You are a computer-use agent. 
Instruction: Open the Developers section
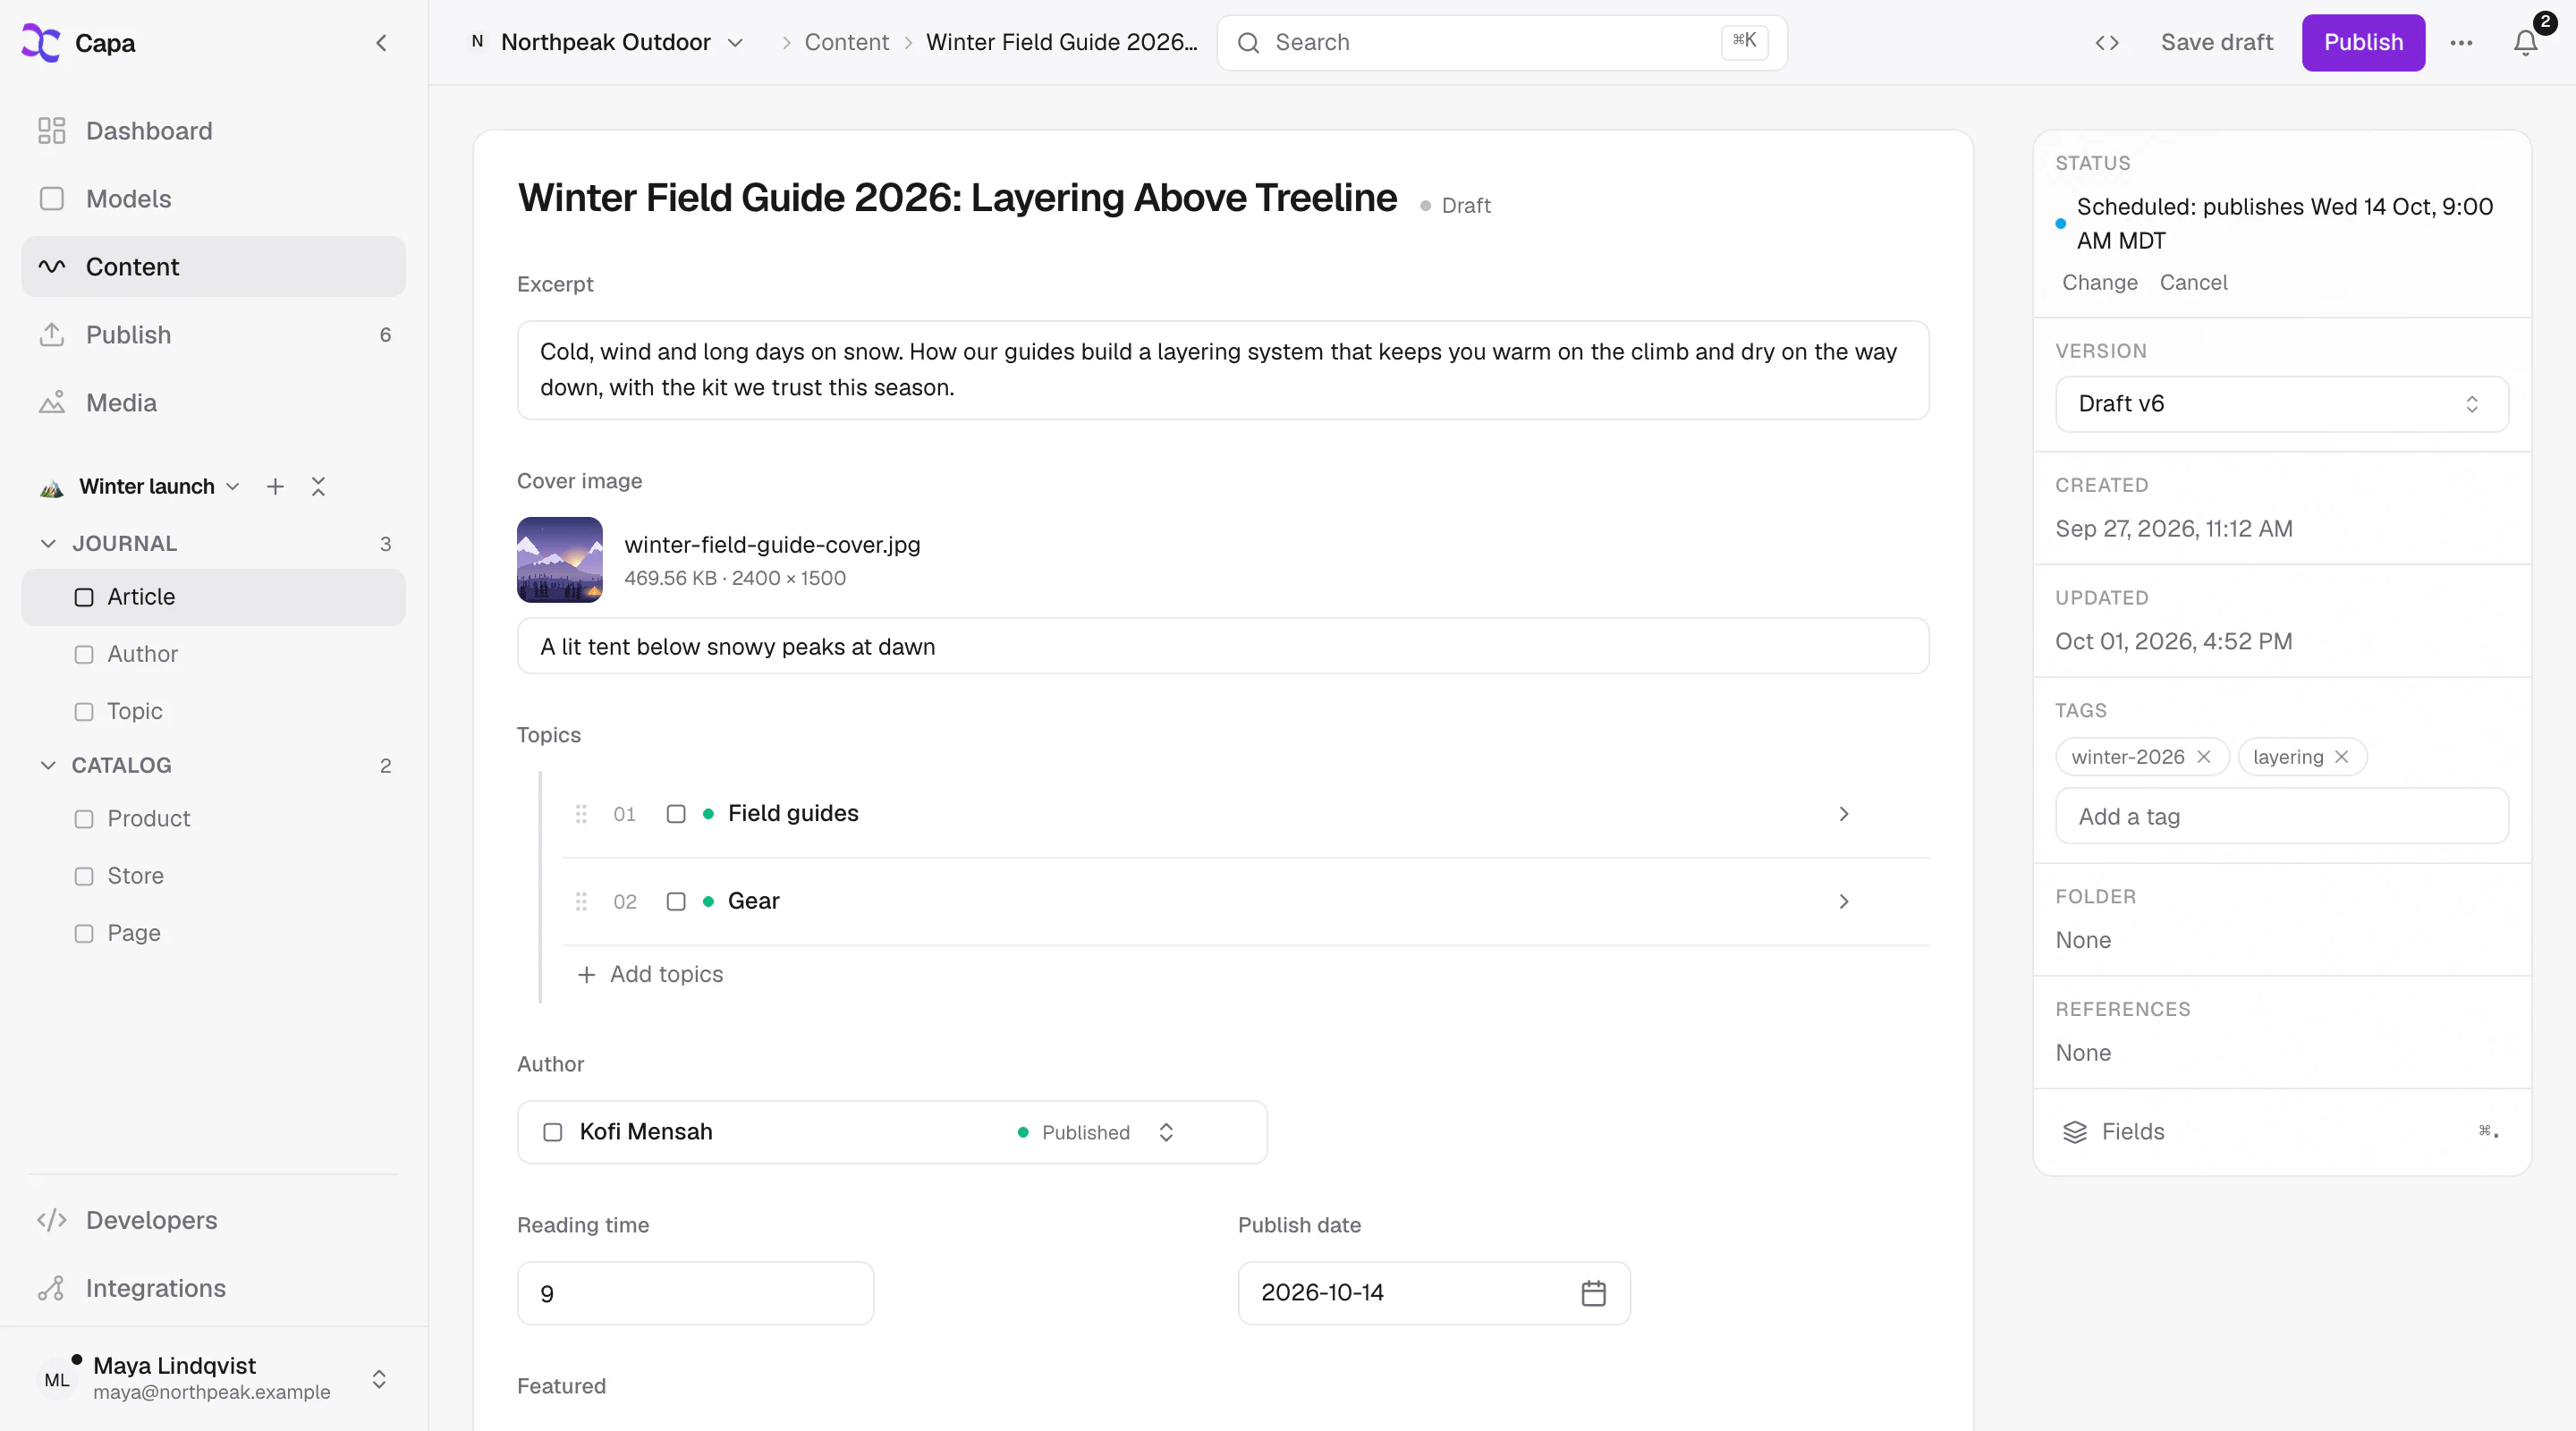[x=214, y=1220]
